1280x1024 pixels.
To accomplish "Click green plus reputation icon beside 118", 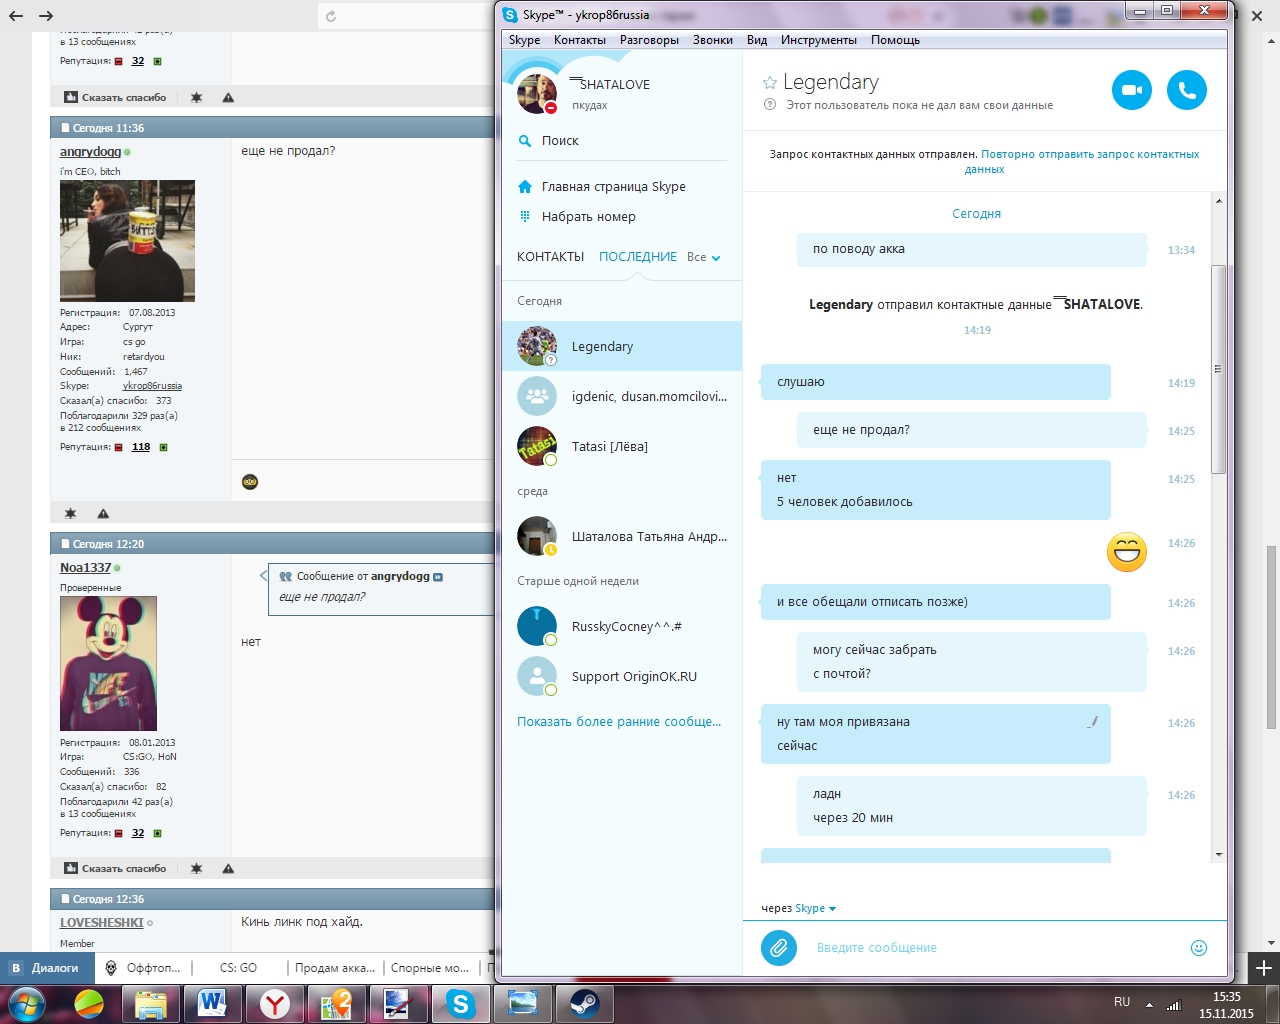I will pos(164,447).
